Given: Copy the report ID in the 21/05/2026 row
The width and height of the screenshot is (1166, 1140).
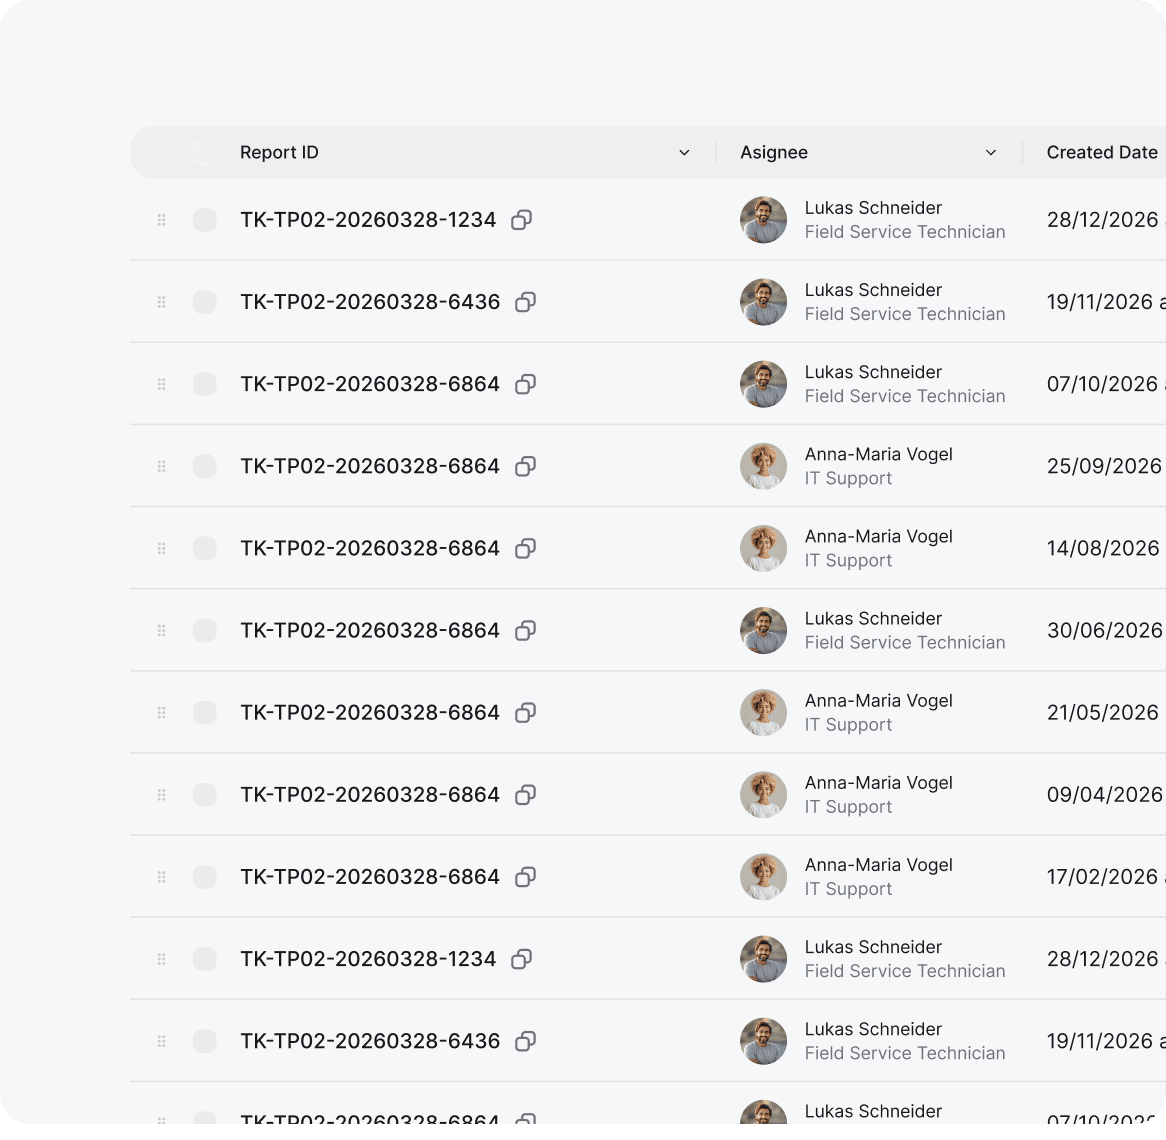Looking at the screenshot, I should [x=525, y=712].
